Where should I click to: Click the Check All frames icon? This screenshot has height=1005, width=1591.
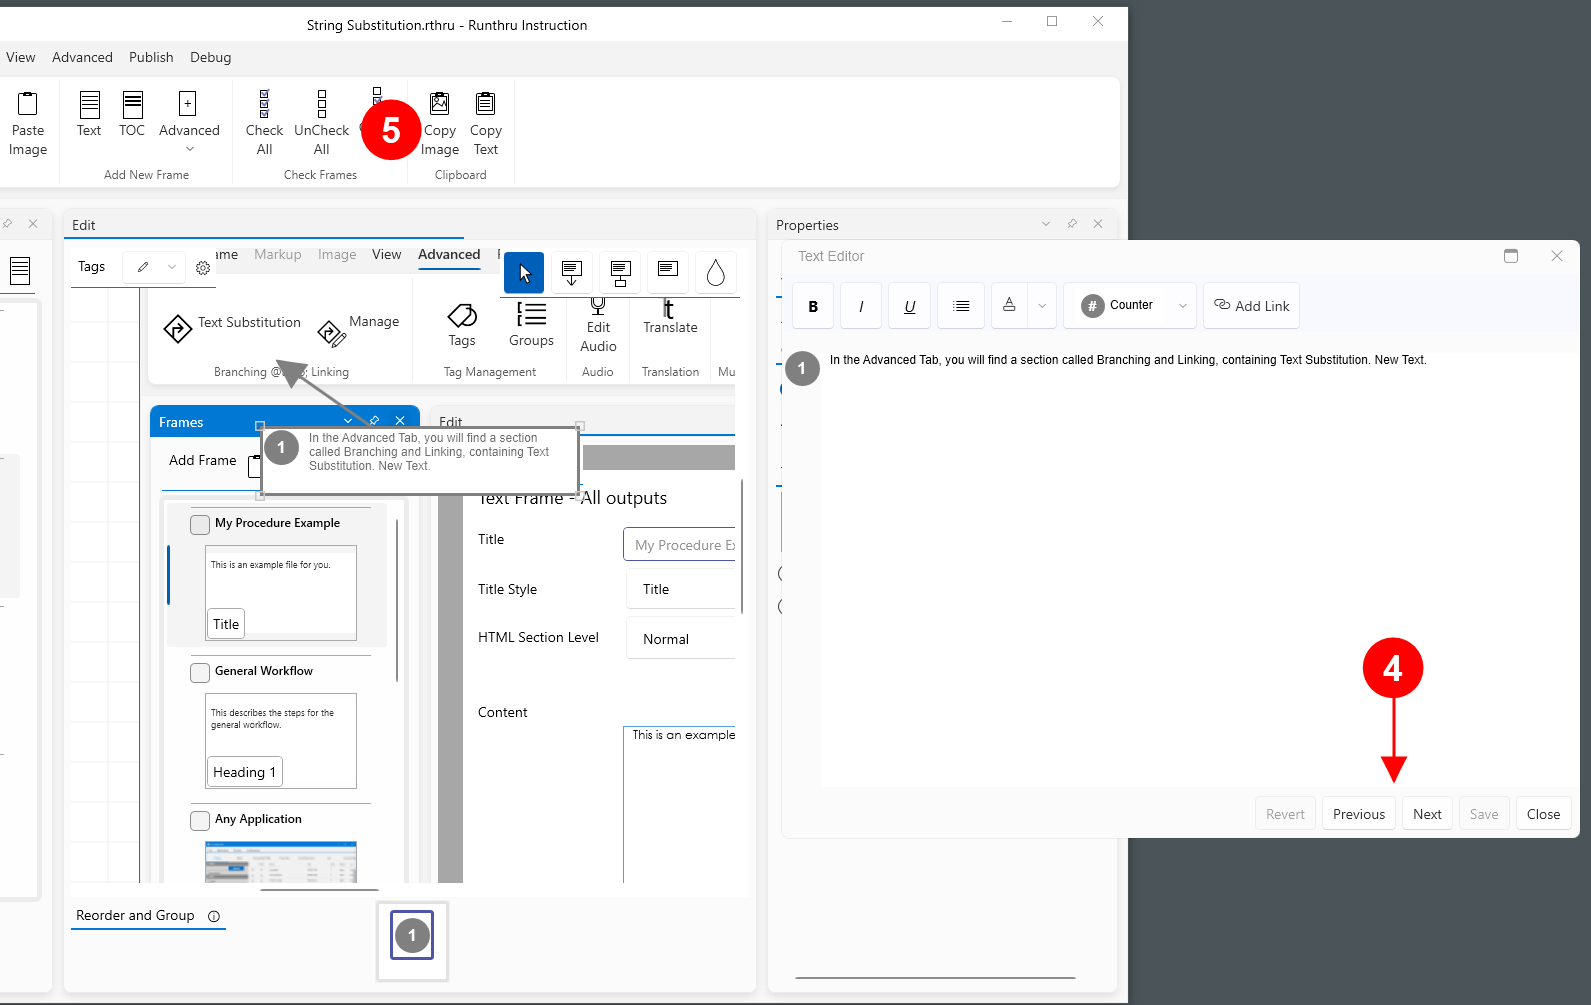(264, 104)
